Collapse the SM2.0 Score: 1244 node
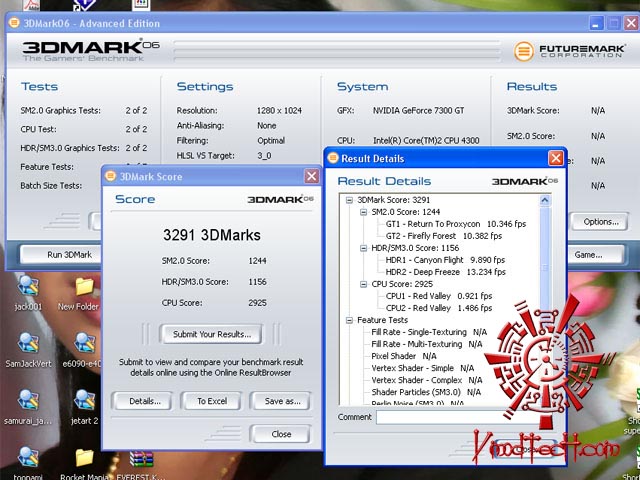Screen dimensions: 640x480 point(363,212)
